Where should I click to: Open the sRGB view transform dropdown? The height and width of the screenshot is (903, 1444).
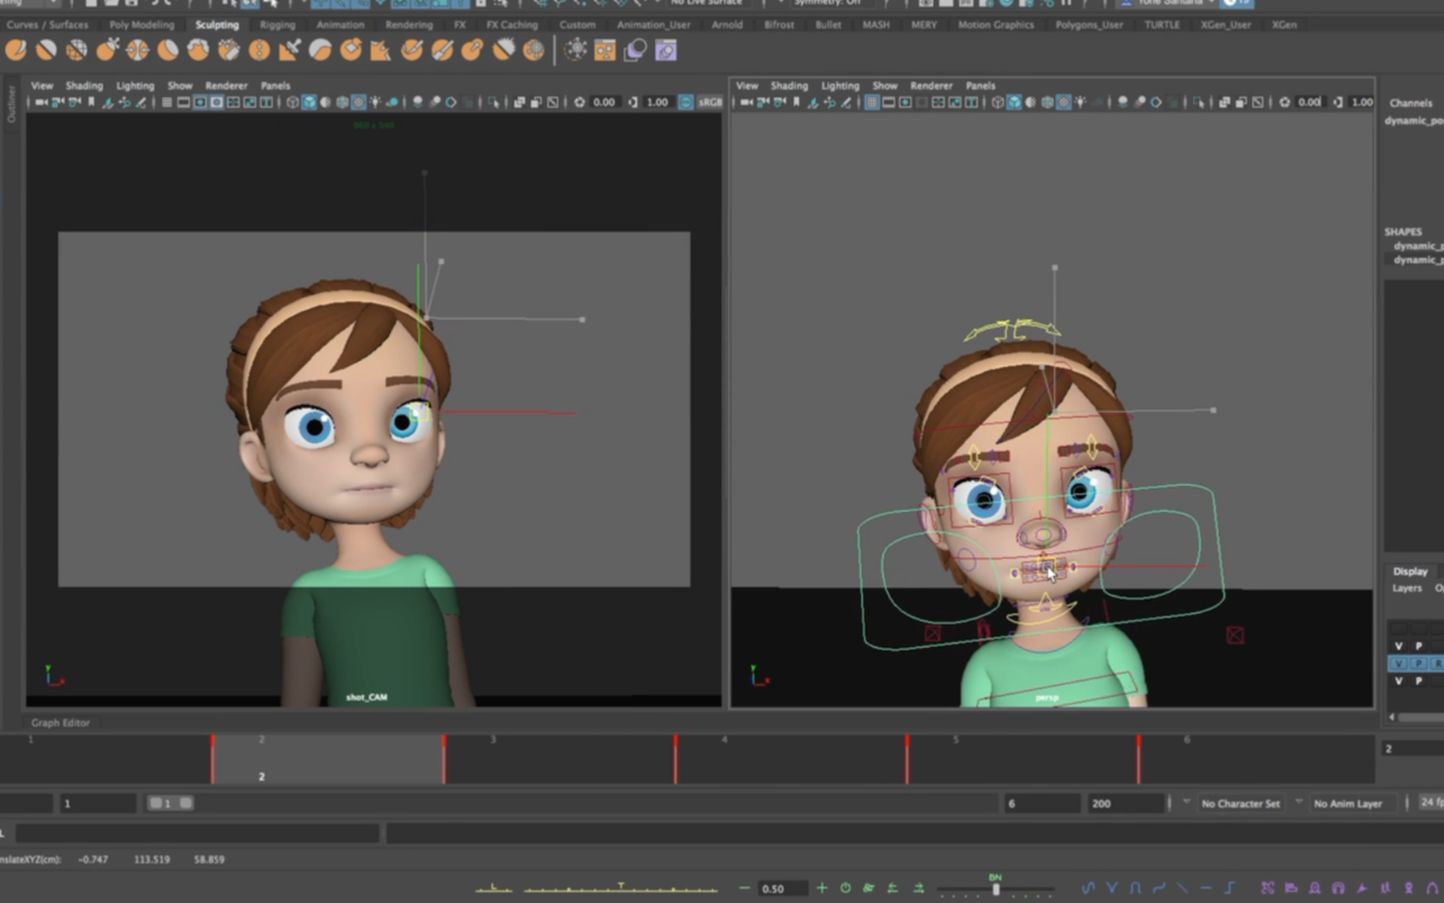click(x=710, y=102)
